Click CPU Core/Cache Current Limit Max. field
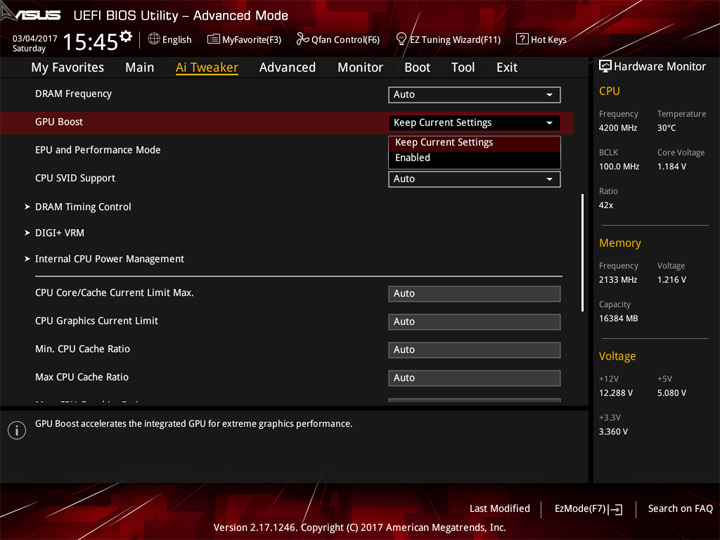720x540 pixels. [474, 294]
